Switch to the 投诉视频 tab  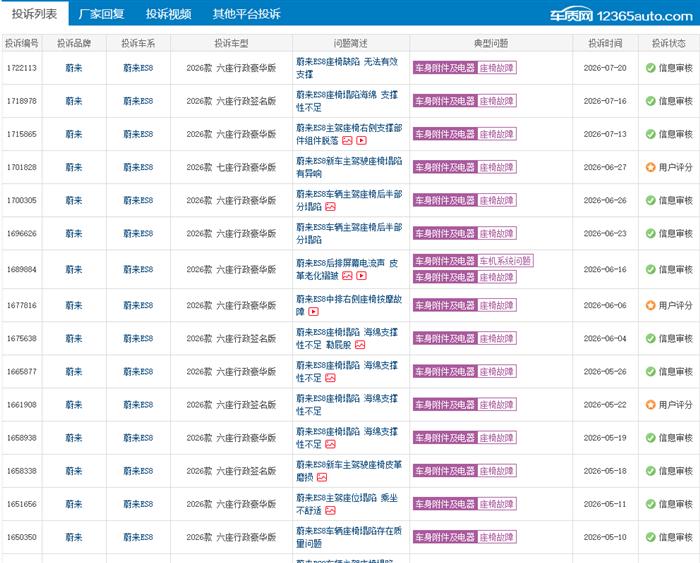(169, 14)
